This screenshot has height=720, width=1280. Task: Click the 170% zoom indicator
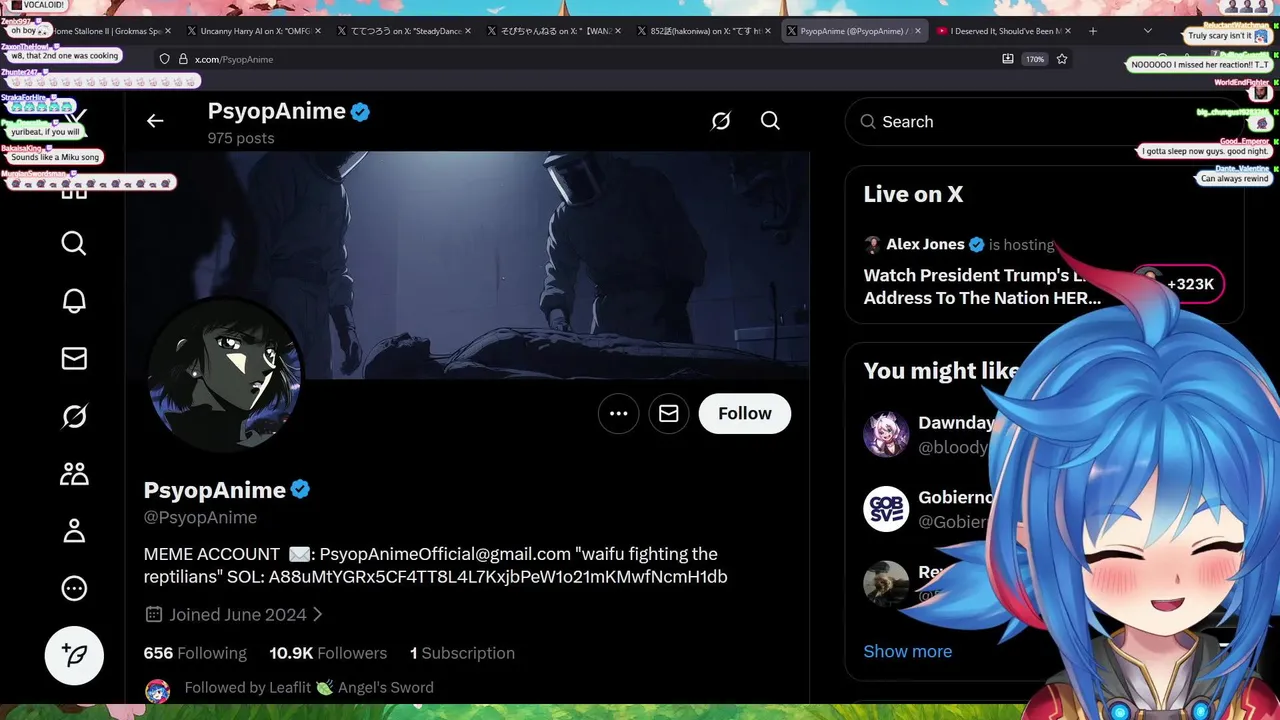coord(1035,59)
